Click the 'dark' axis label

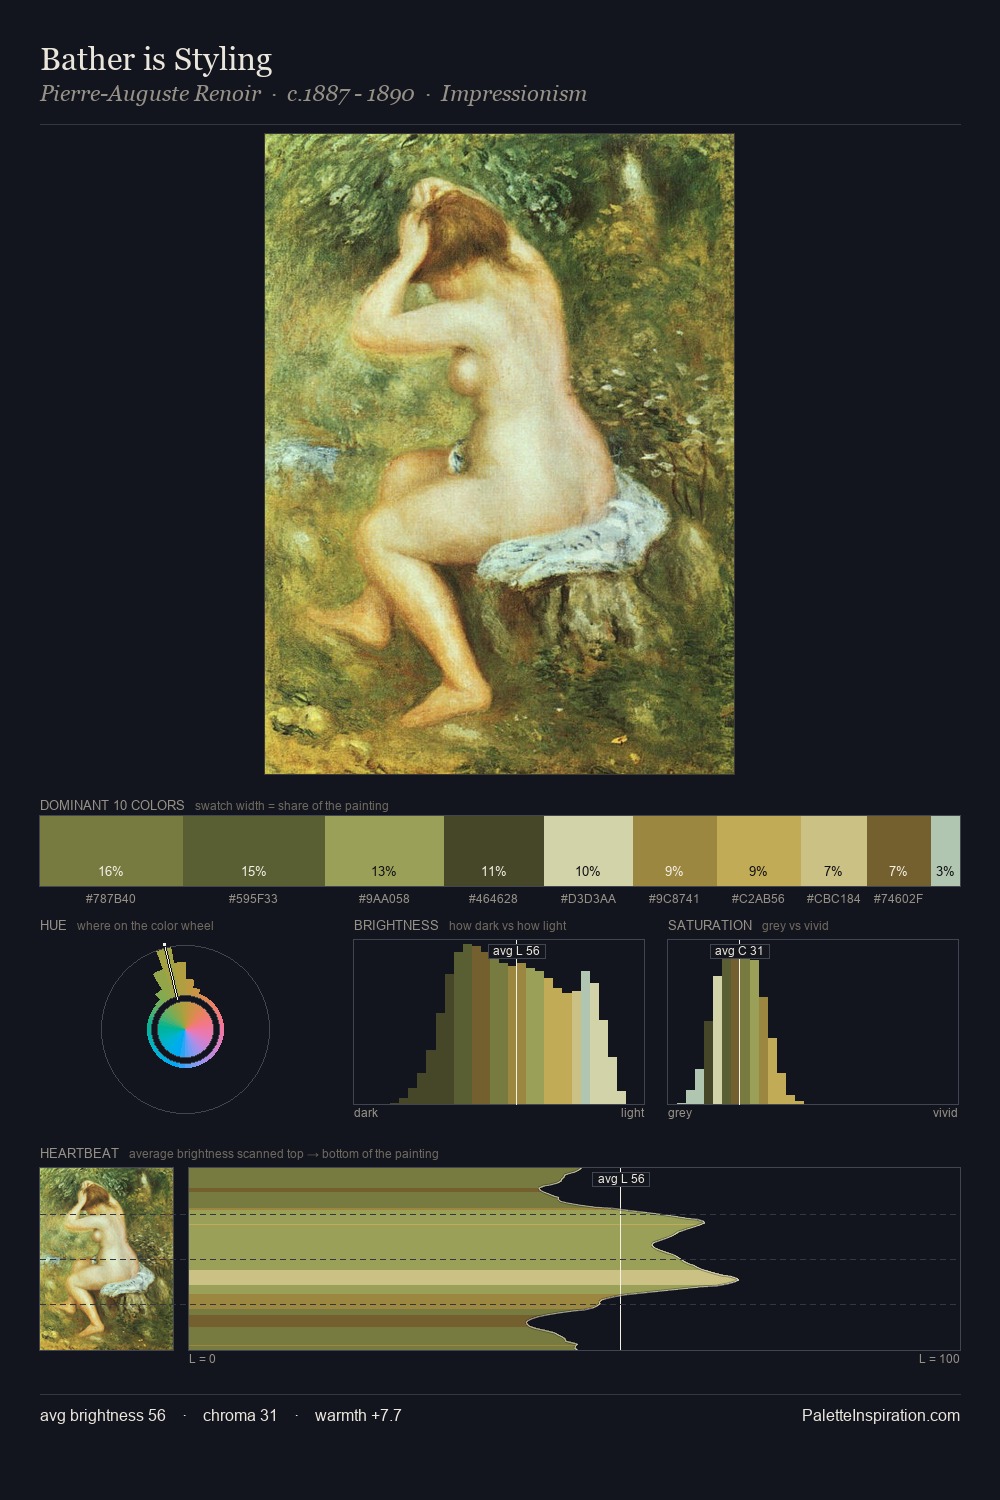pyautogui.click(x=366, y=1112)
